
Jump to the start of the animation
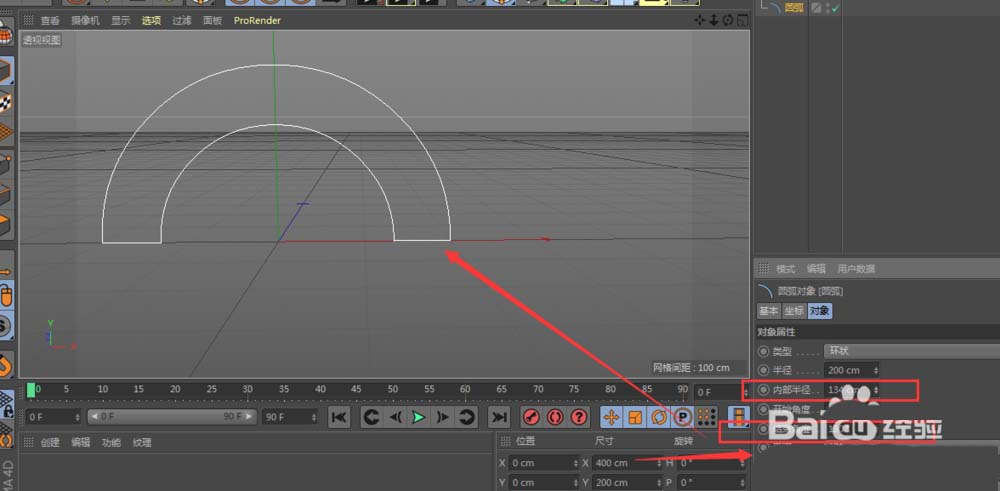339,417
